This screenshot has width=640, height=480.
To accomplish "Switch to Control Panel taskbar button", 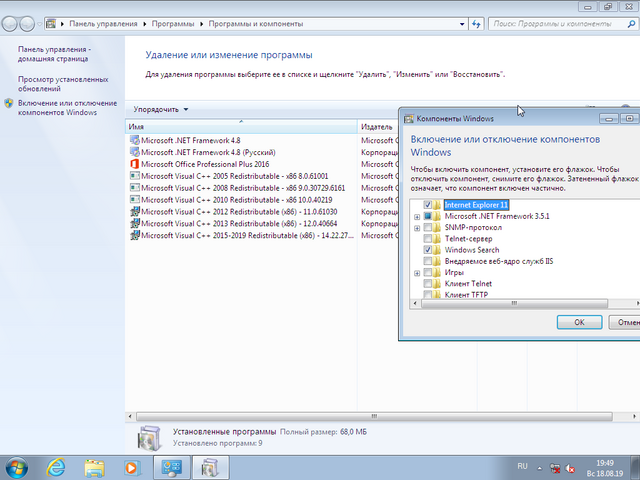I will (171, 468).
